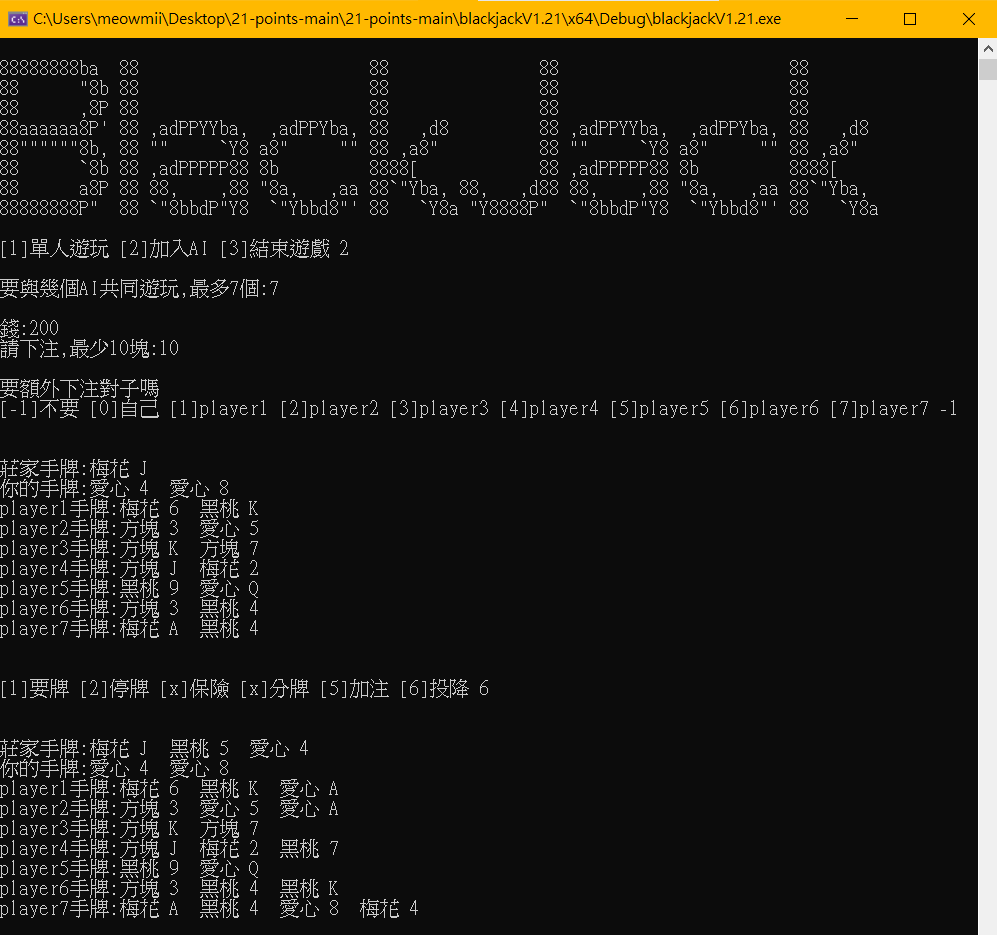Select the [-1]不要 decline option
Image resolution: width=997 pixels, height=935 pixels.
(40, 408)
